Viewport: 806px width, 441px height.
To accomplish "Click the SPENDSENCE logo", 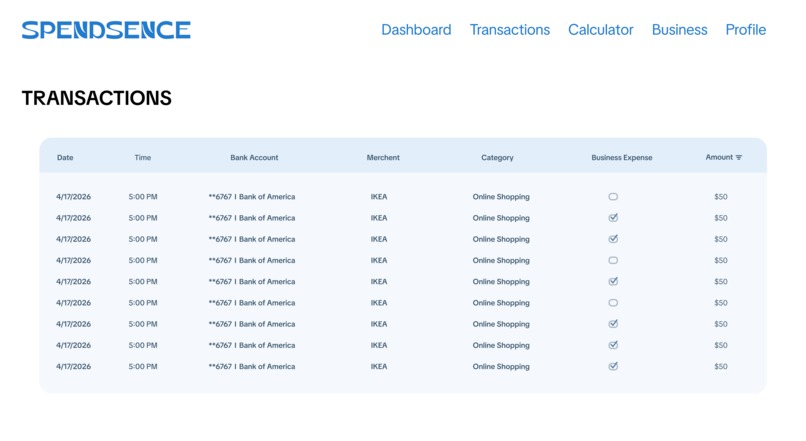I will coord(106,30).
